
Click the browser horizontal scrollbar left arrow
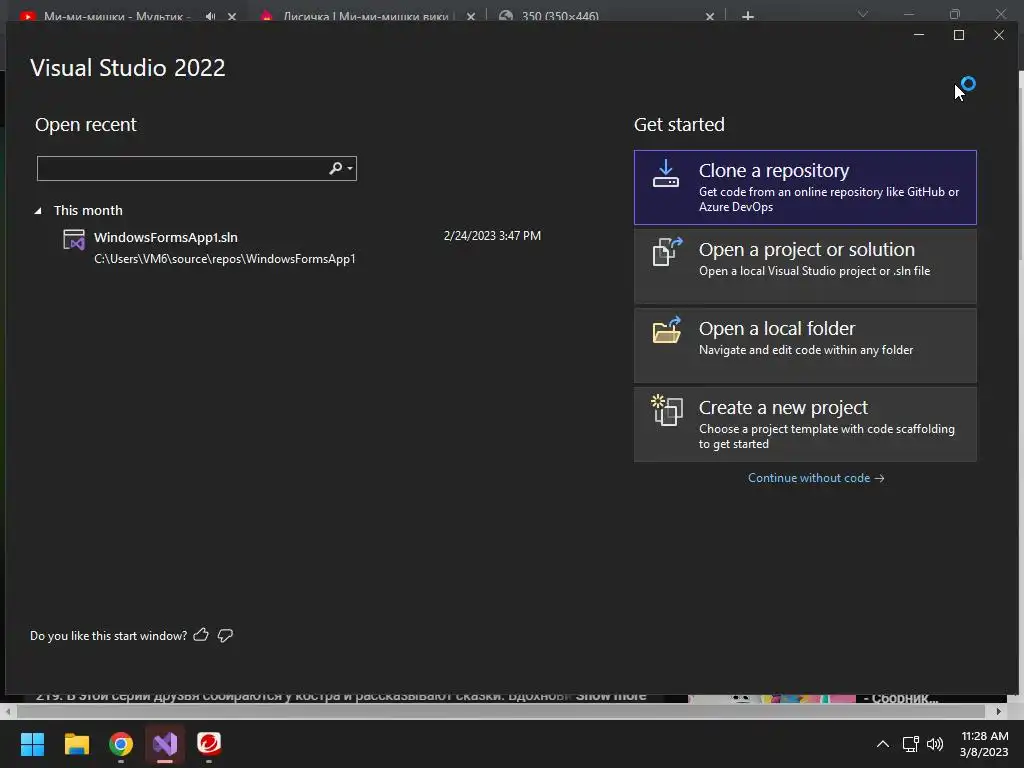coord(7,711)
